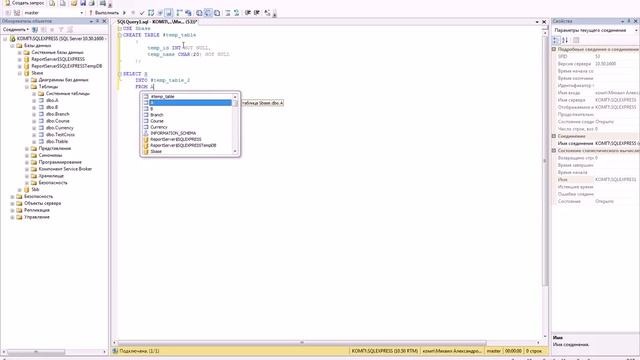Select the Системные таблицы folder

click(x=67, y=93)
